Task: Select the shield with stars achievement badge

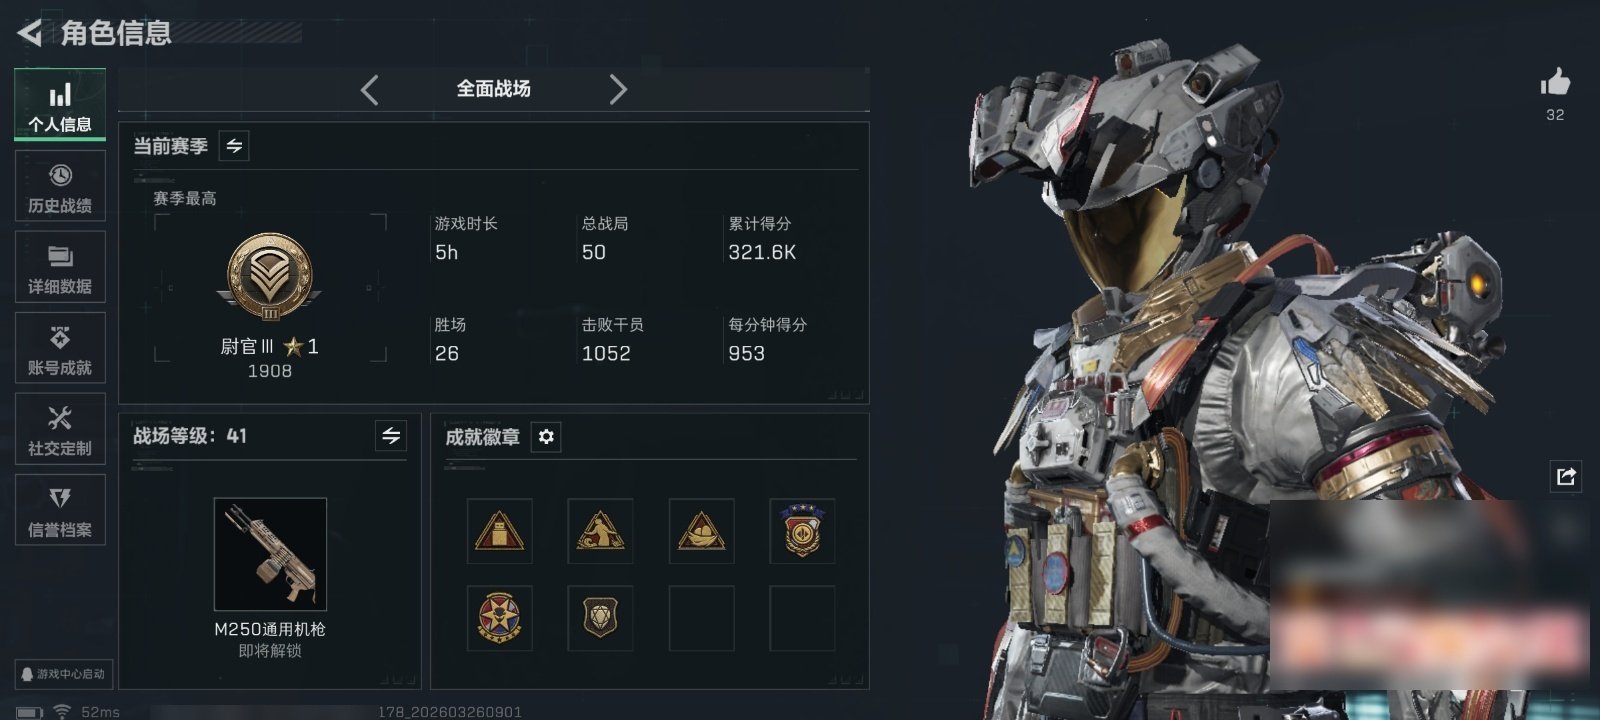Action: (802, 531)
